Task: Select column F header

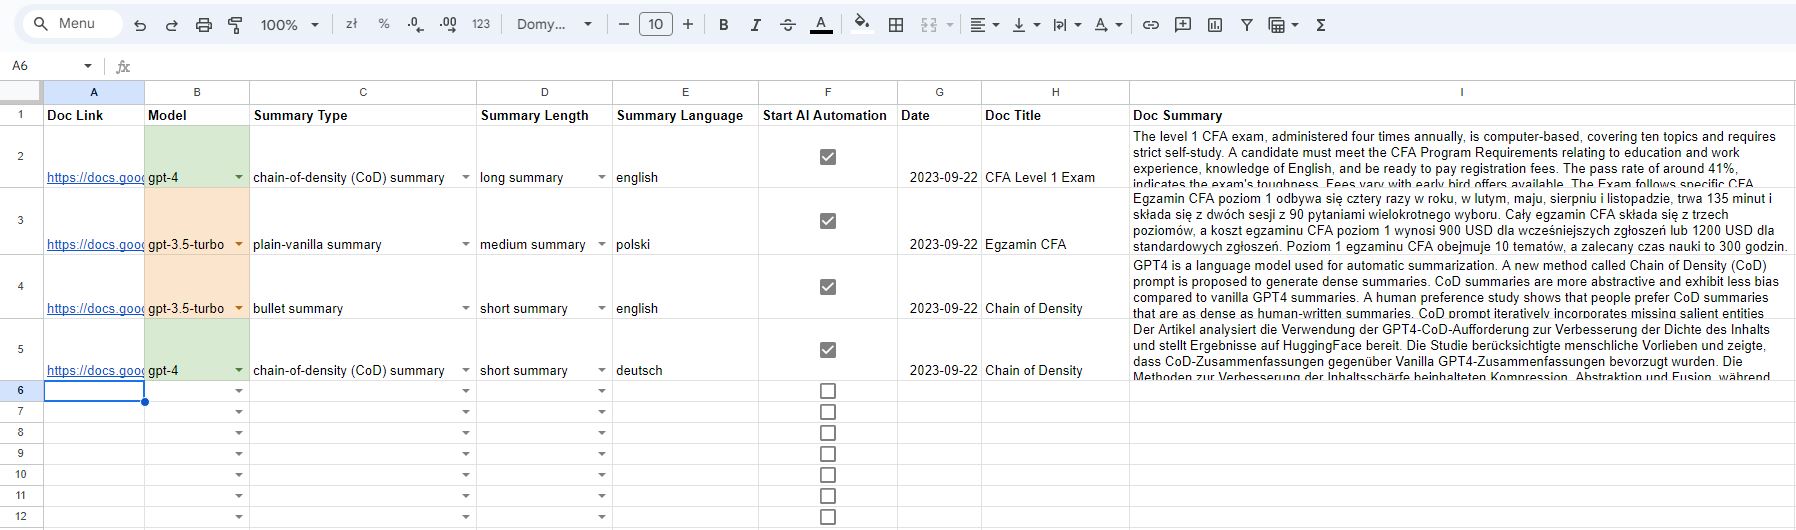Action: (x=828, y=92)
